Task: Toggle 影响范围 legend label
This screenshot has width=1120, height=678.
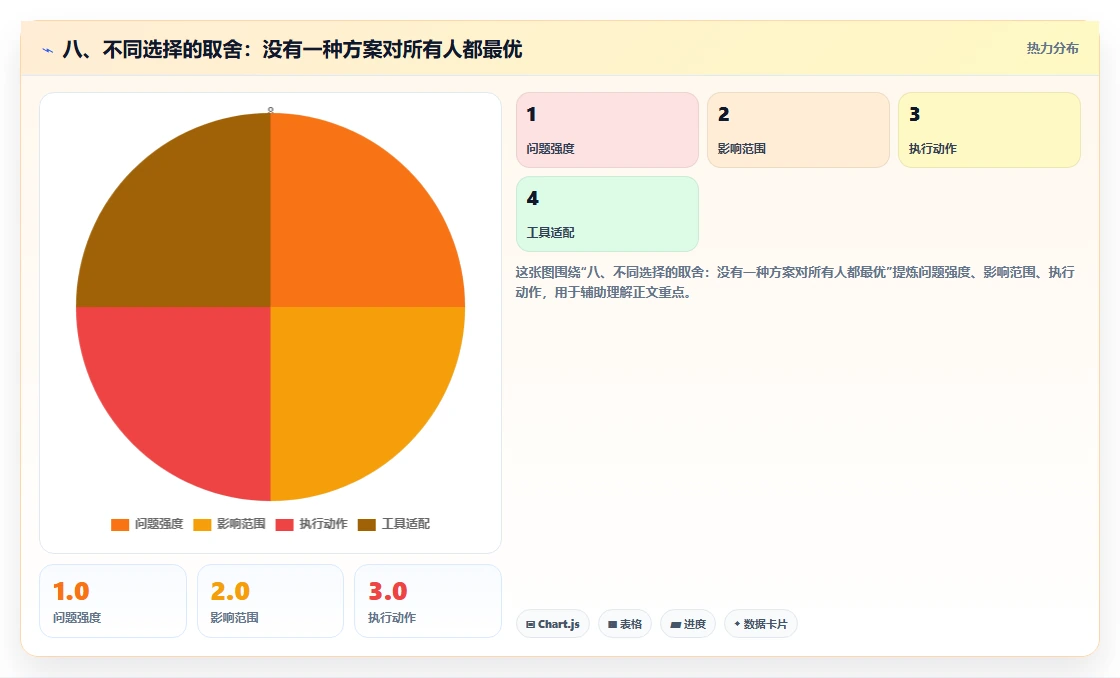Action: click(241, 524)
